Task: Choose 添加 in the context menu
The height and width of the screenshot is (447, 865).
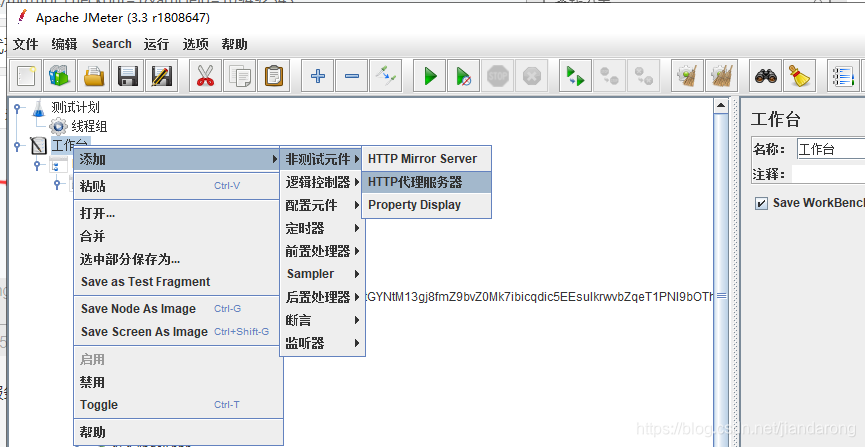Action: click(178, 159)
